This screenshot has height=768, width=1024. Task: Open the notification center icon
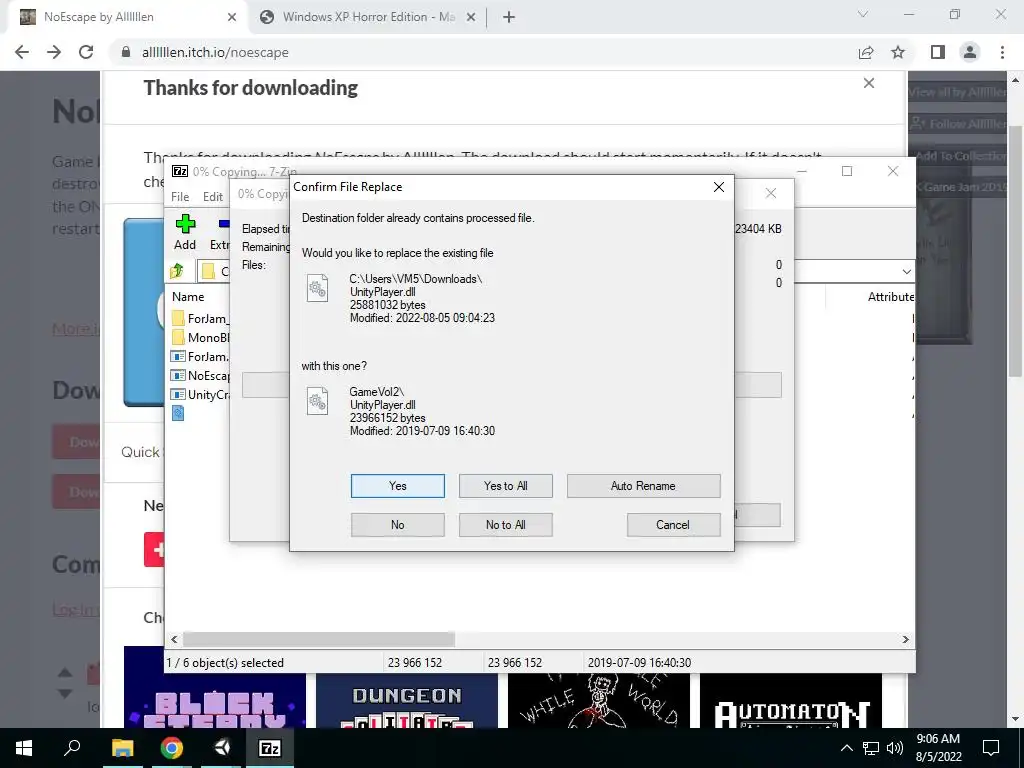pos(991,748)
